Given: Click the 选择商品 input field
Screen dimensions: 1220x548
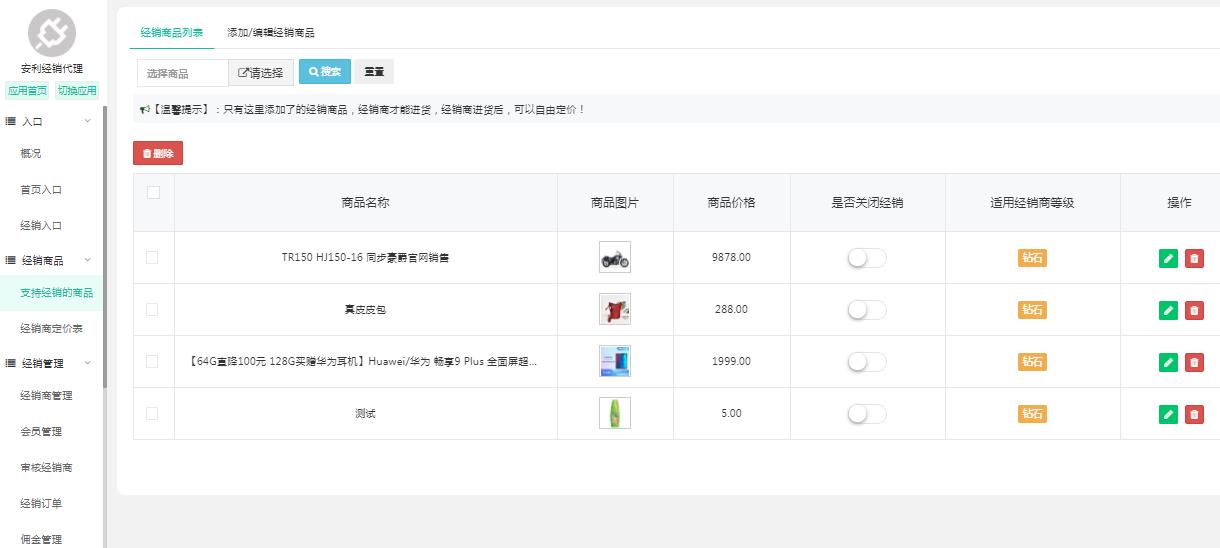Looking at the screenshot, I should click(x=183, y=73).
